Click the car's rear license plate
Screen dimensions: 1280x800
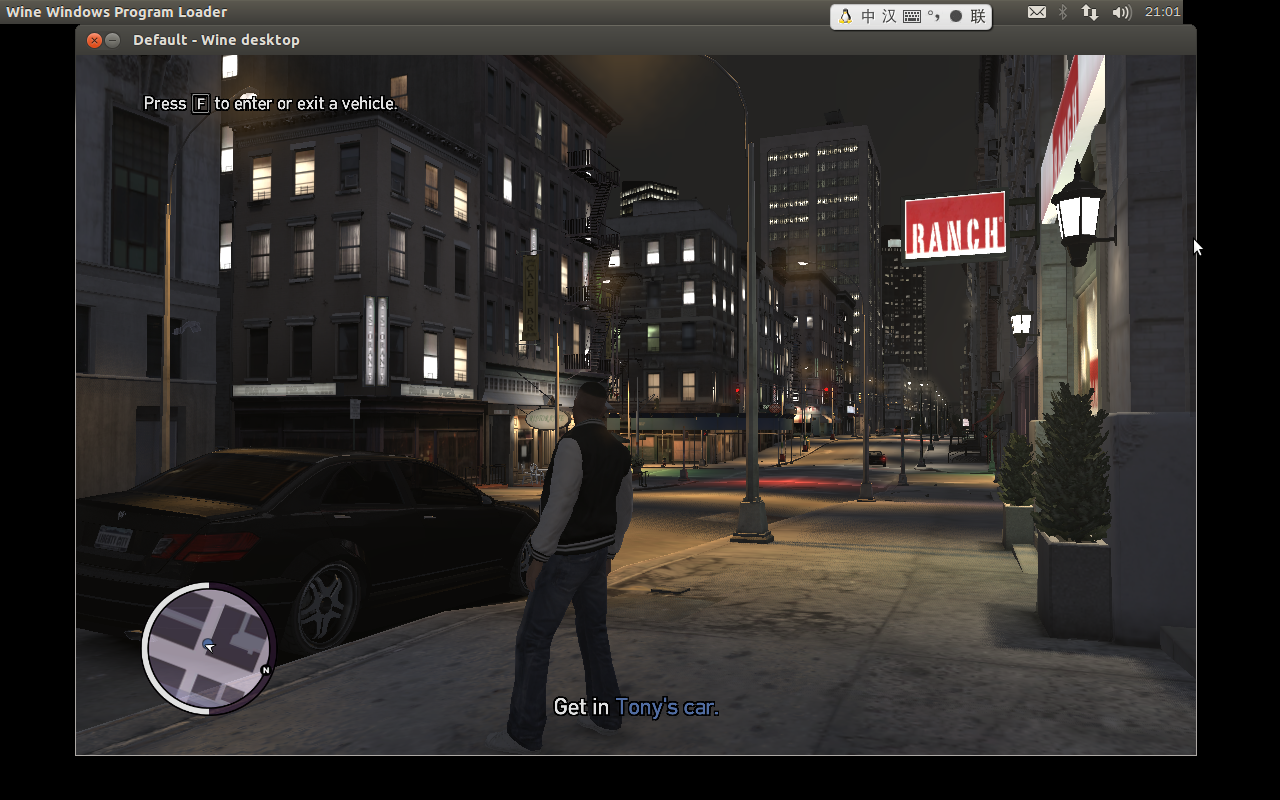[x=113, y=539]
